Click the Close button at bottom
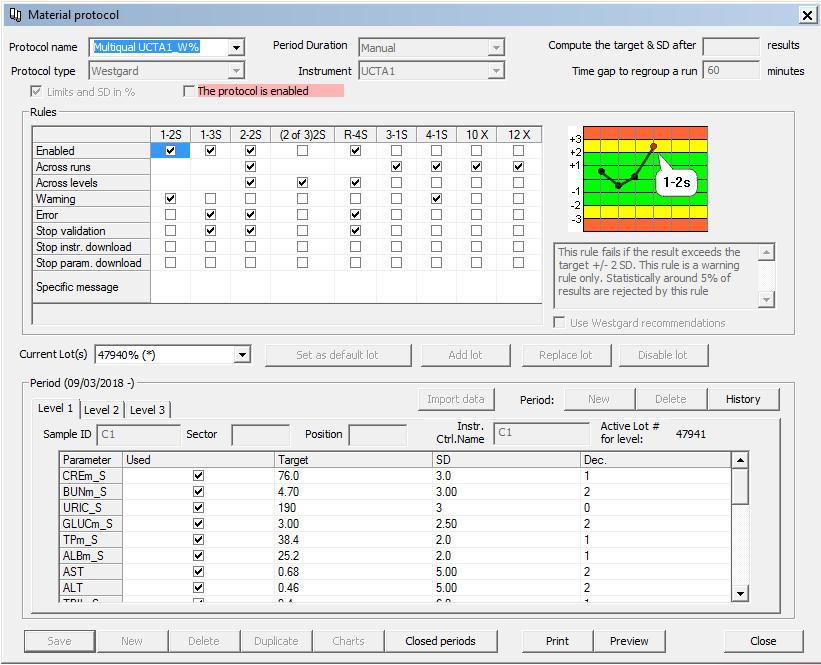821x665 pixels. coord(763,641)
